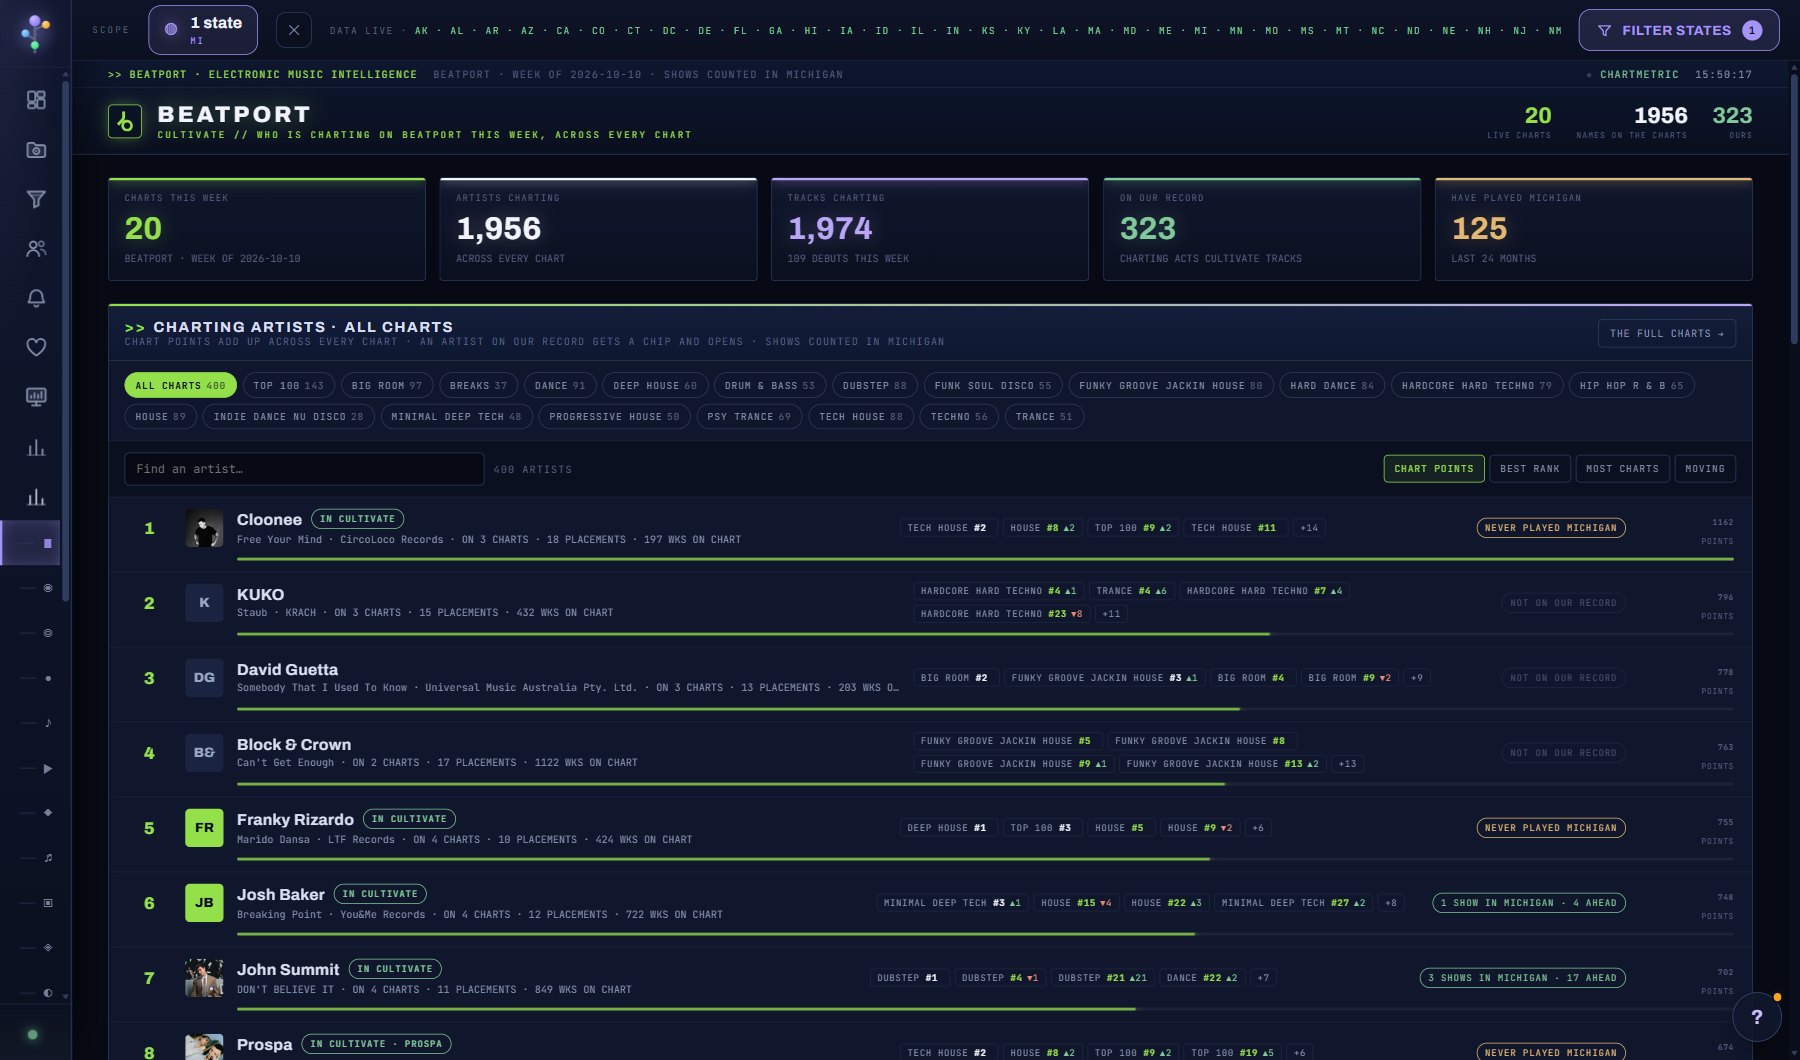Open the people icon in sidebar
The image size is (1800, 1060).
click(36, 249)
